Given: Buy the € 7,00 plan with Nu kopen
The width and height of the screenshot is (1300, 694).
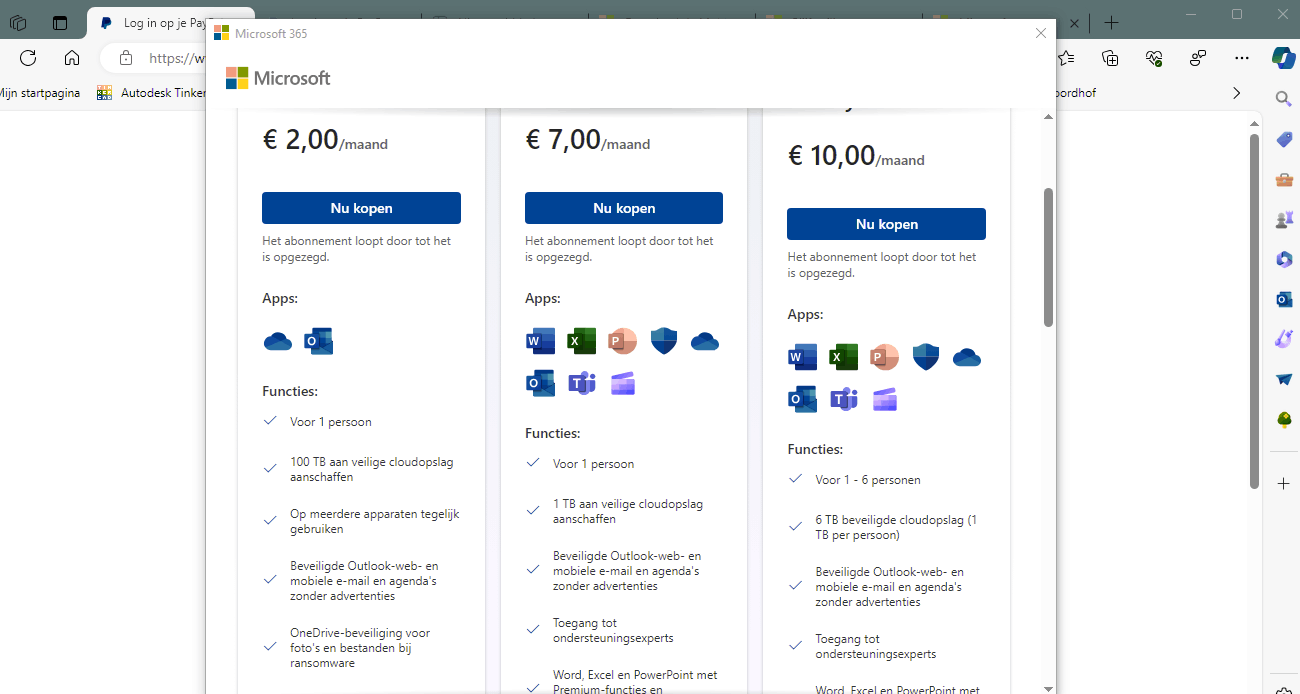Looking at the screenshot, I should [624, 208].
